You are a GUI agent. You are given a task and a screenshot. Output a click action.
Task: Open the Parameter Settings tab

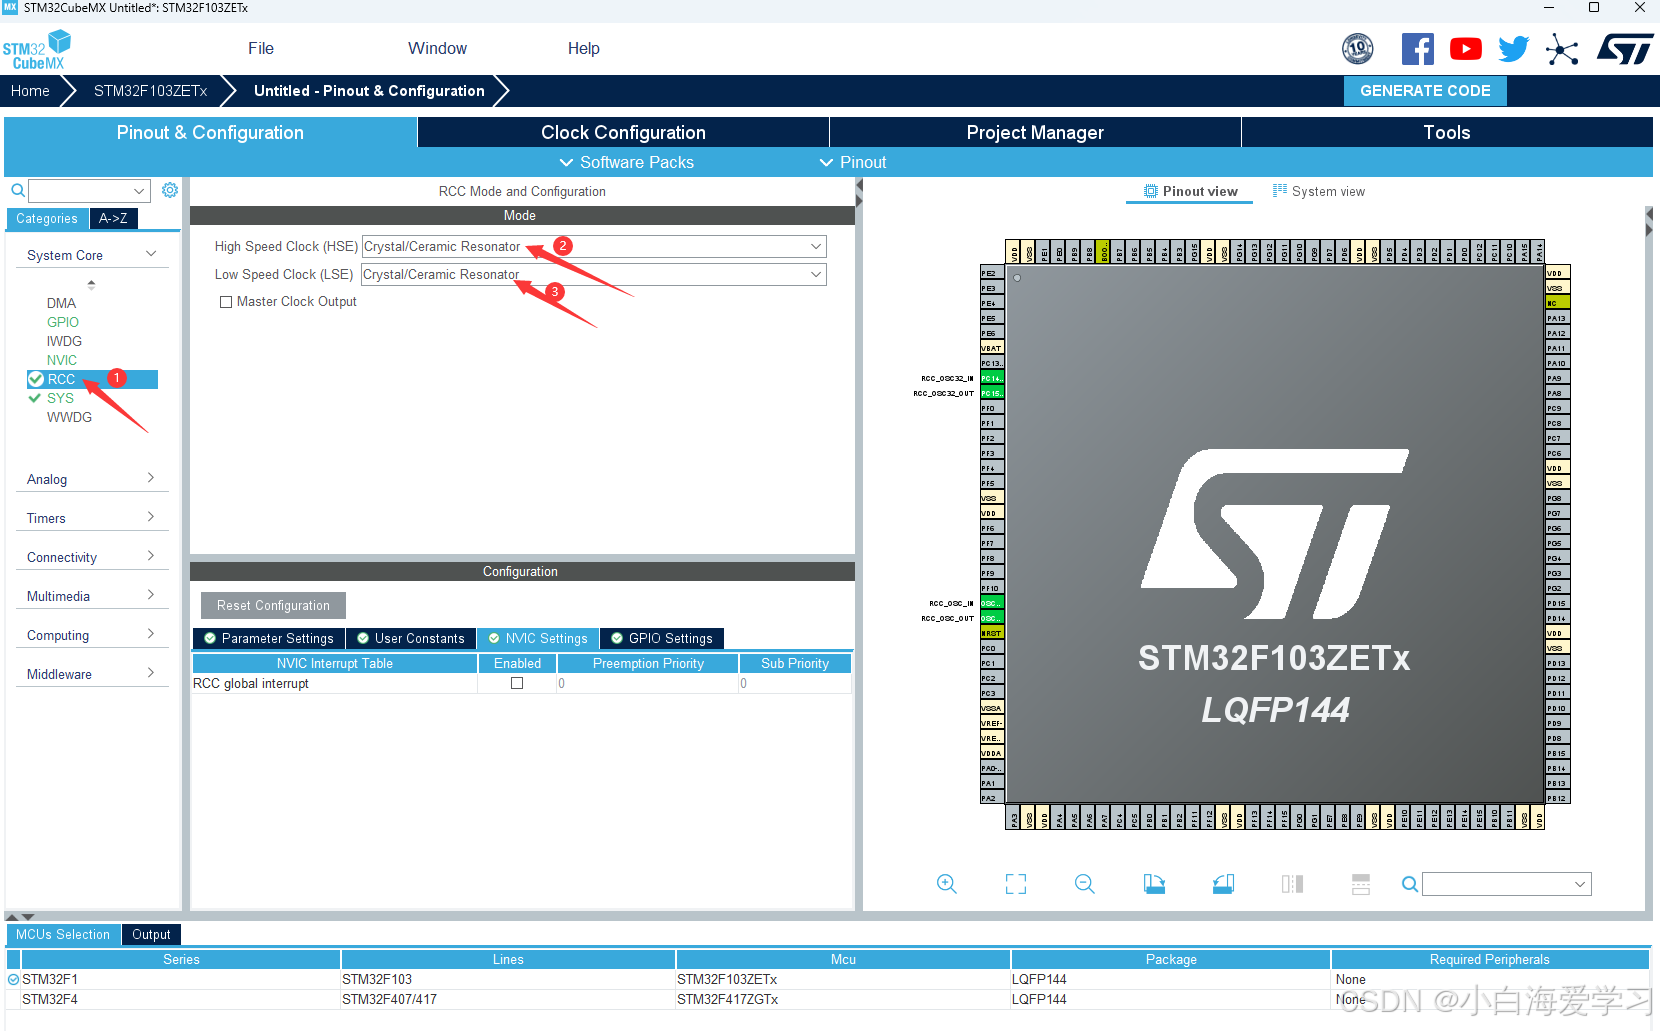pyautogui.click(x=268, y=638)
